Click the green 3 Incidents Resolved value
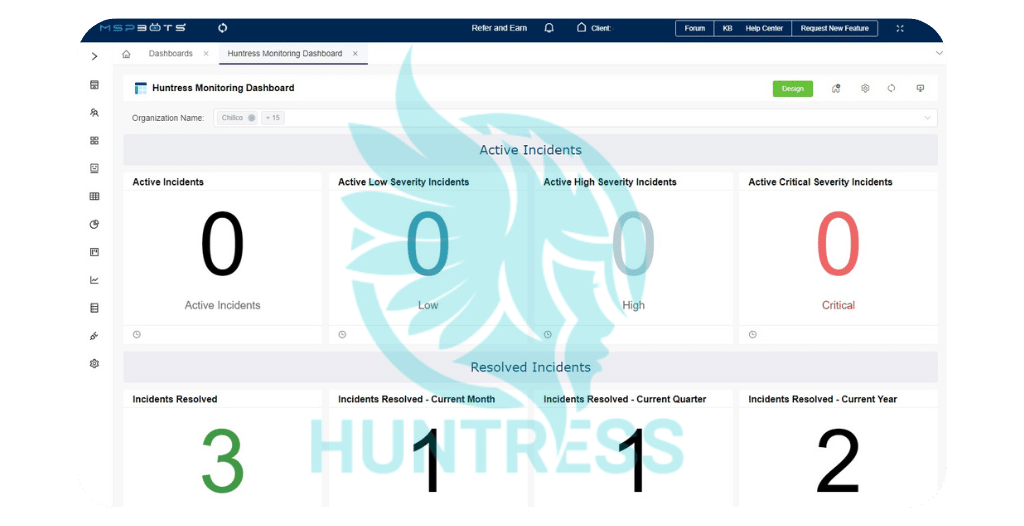This screenshot has height=526, width=1024. point(223,461)
